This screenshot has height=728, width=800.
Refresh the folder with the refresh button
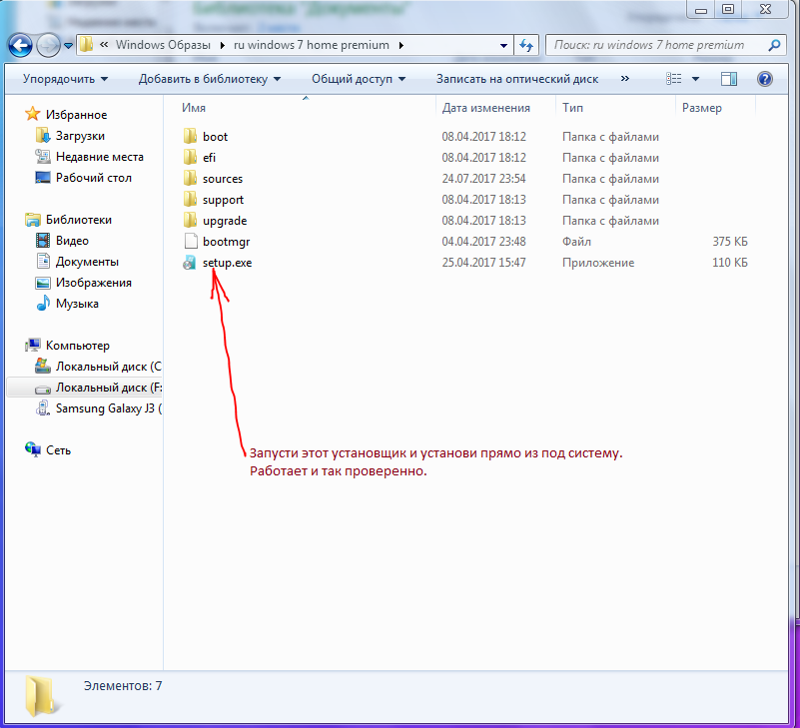click(x=526, y=45)
